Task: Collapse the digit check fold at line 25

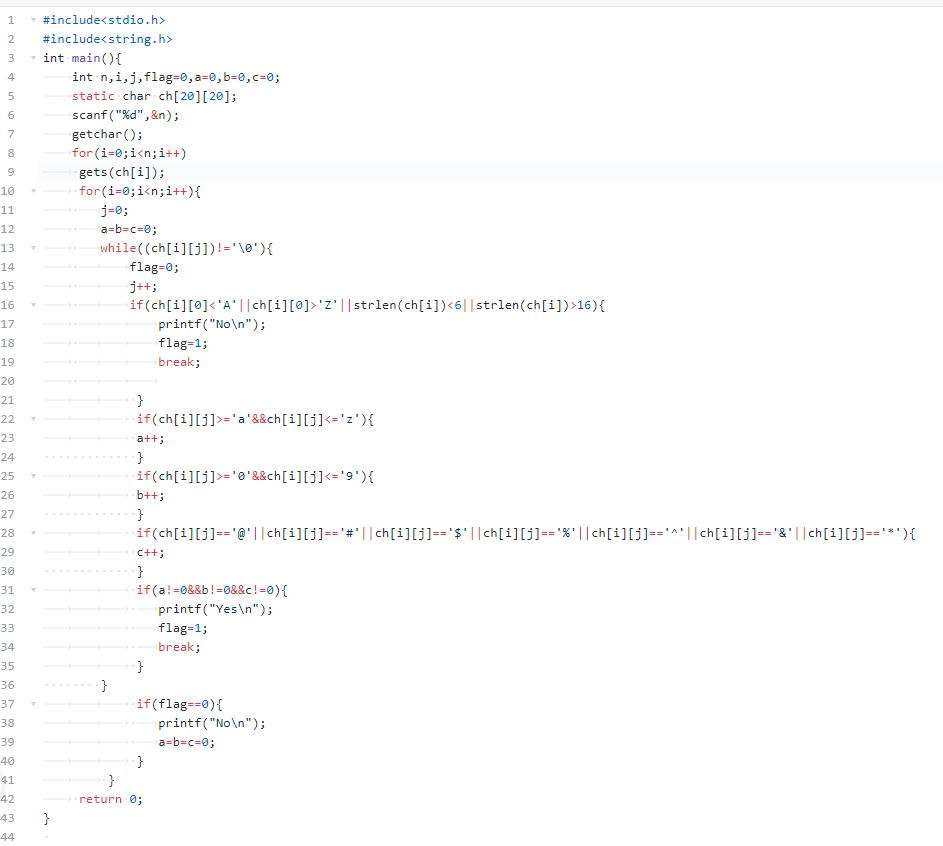Action: [x=34, y=476]
